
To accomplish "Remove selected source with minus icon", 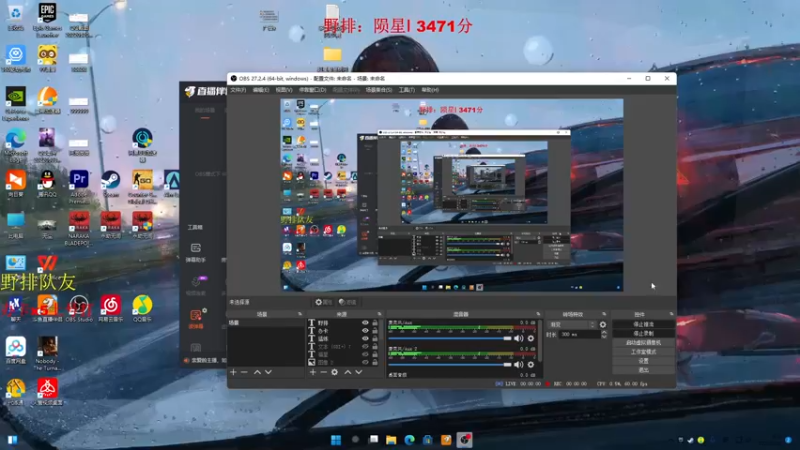I will point(323,372).
